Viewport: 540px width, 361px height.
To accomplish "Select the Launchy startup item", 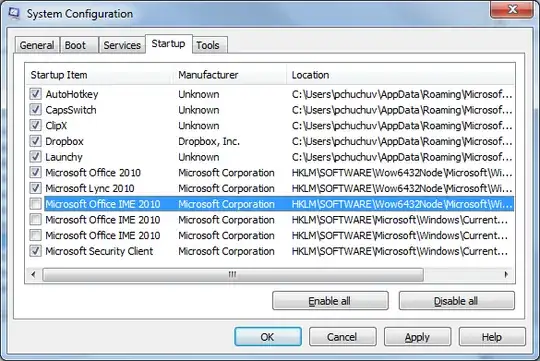I will click(x=64, y=157).
